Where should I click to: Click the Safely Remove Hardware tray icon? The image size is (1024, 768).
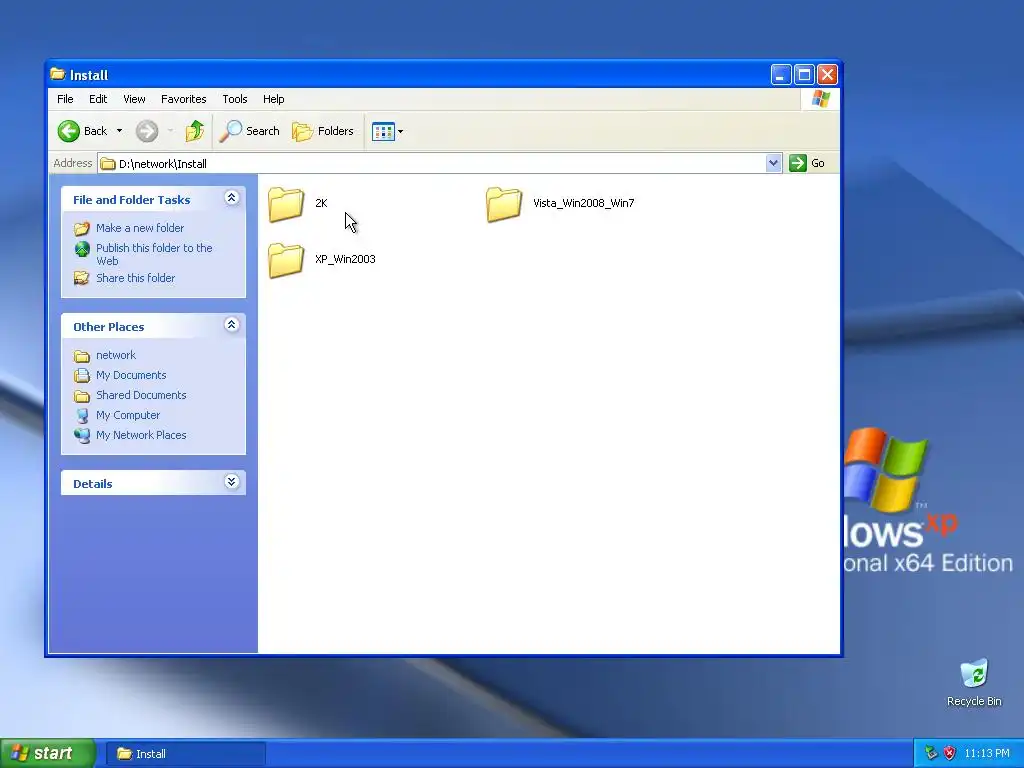pos(931,754)
